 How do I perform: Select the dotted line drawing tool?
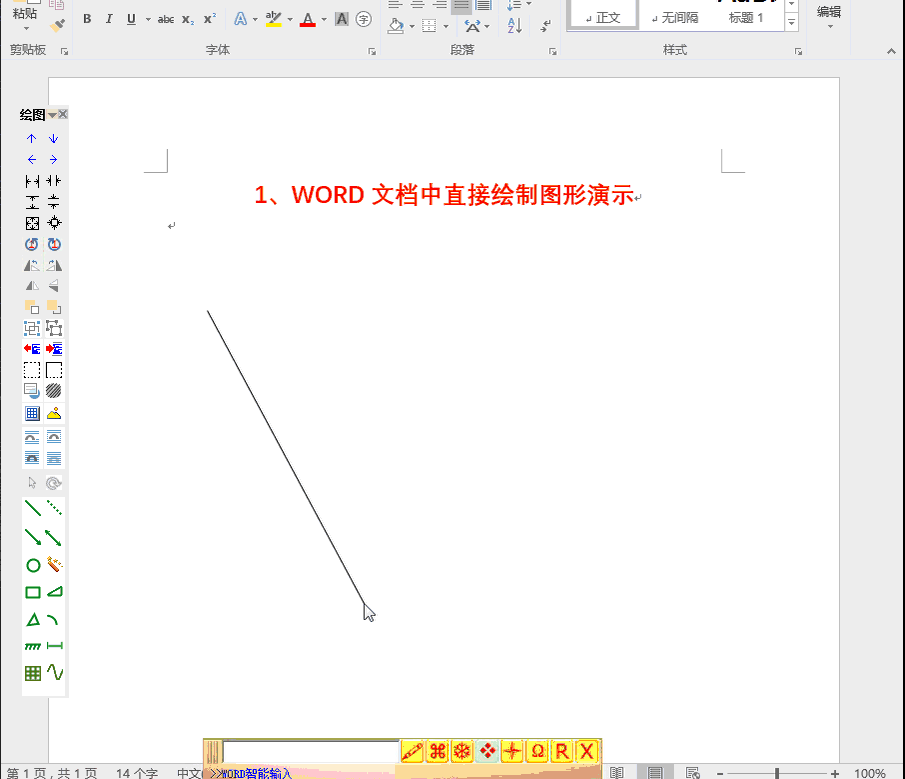pos(54,508)
